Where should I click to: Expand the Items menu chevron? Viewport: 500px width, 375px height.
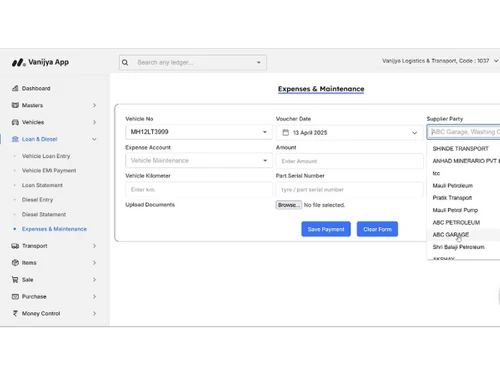pos(94,263)
